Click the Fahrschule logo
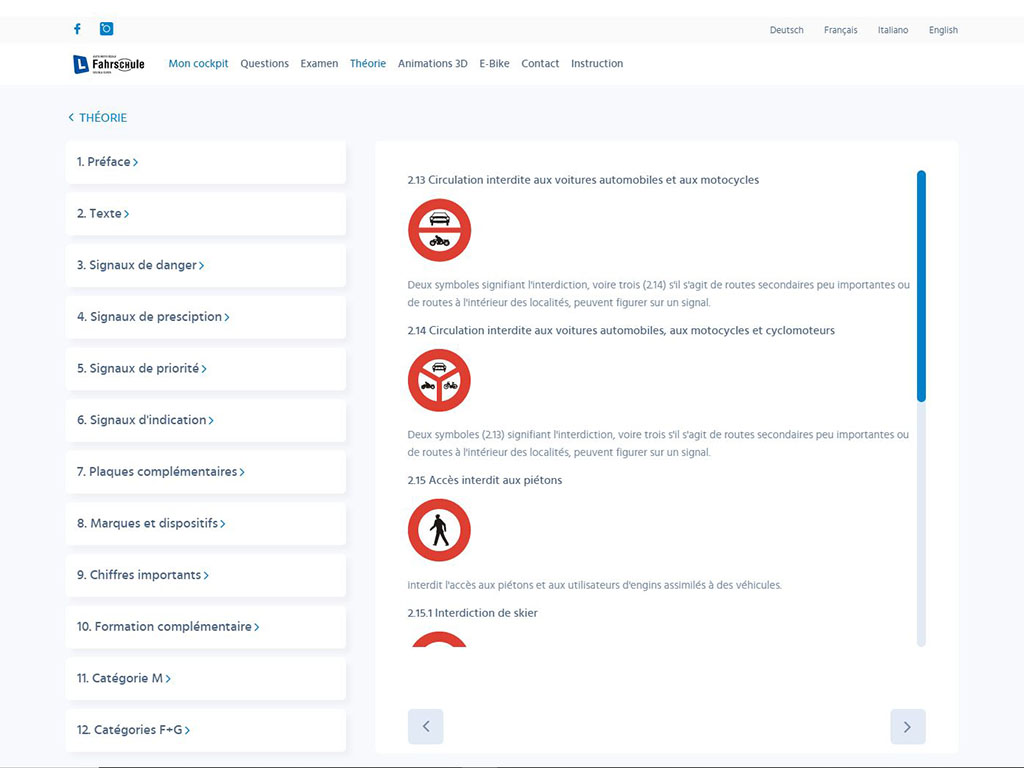1024x768 pixels. tap(108, 64)
